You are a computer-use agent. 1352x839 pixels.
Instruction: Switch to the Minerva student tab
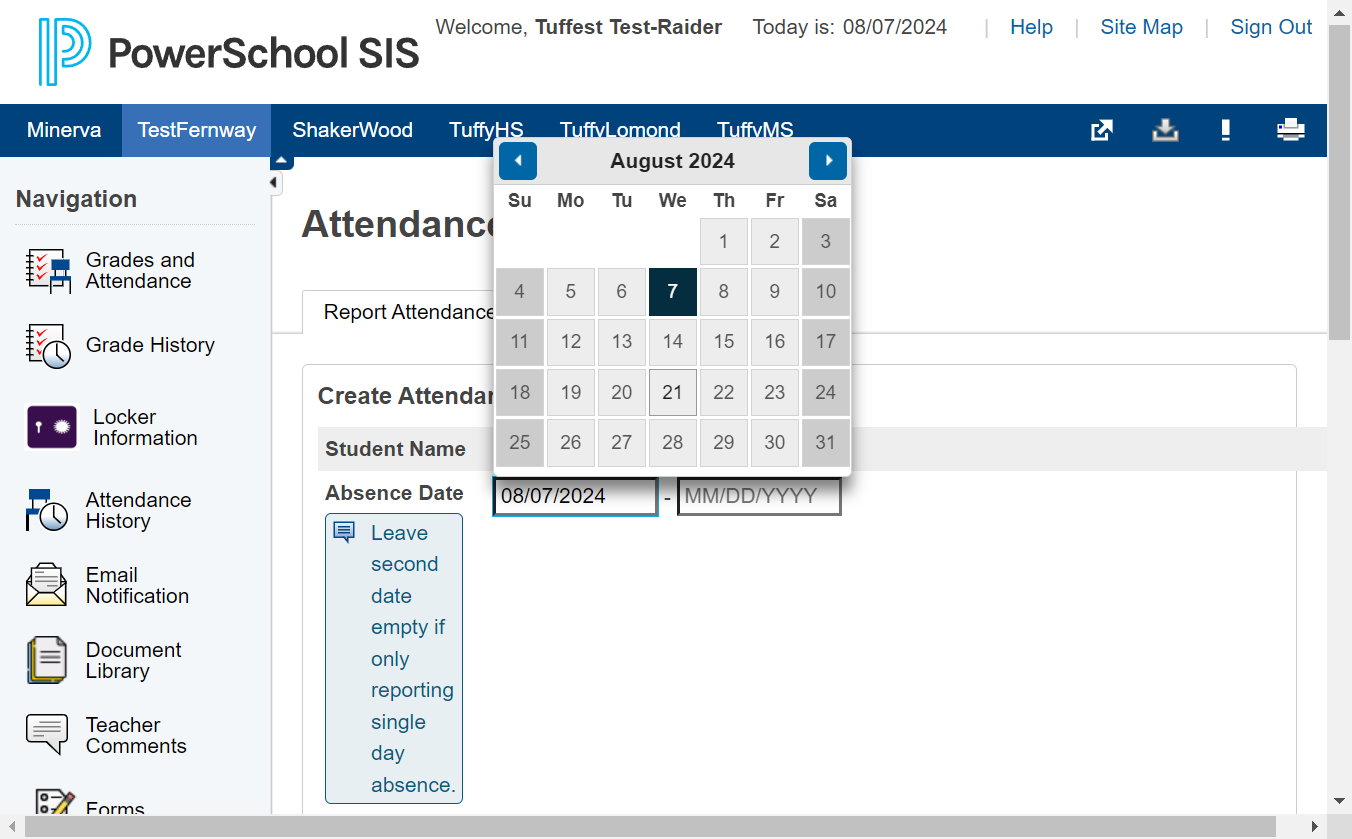[x=64, y=130]
